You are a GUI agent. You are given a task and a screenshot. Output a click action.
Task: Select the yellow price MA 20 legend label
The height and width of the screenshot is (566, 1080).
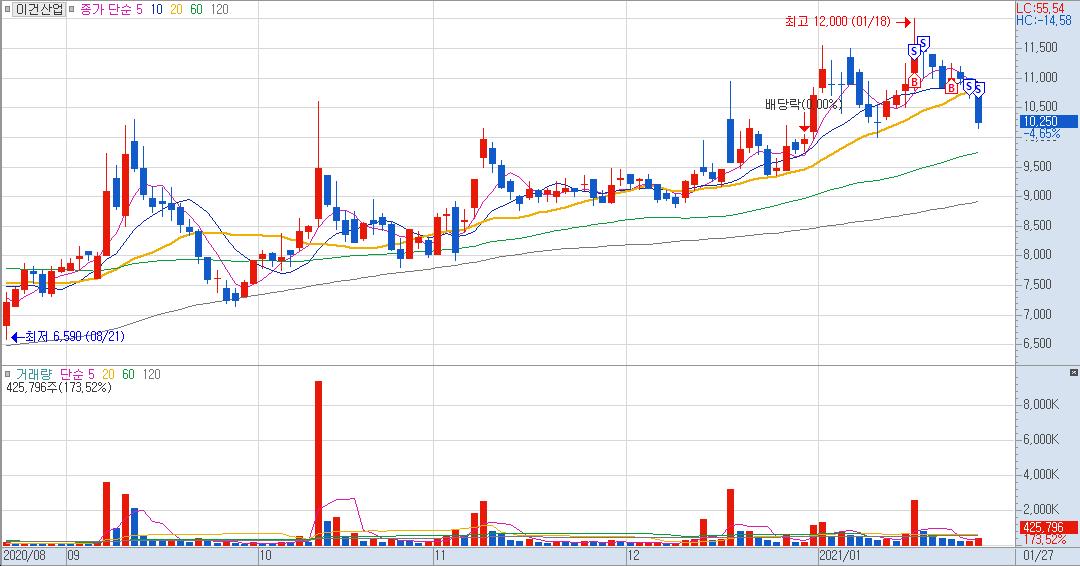(x=176, y=10)
